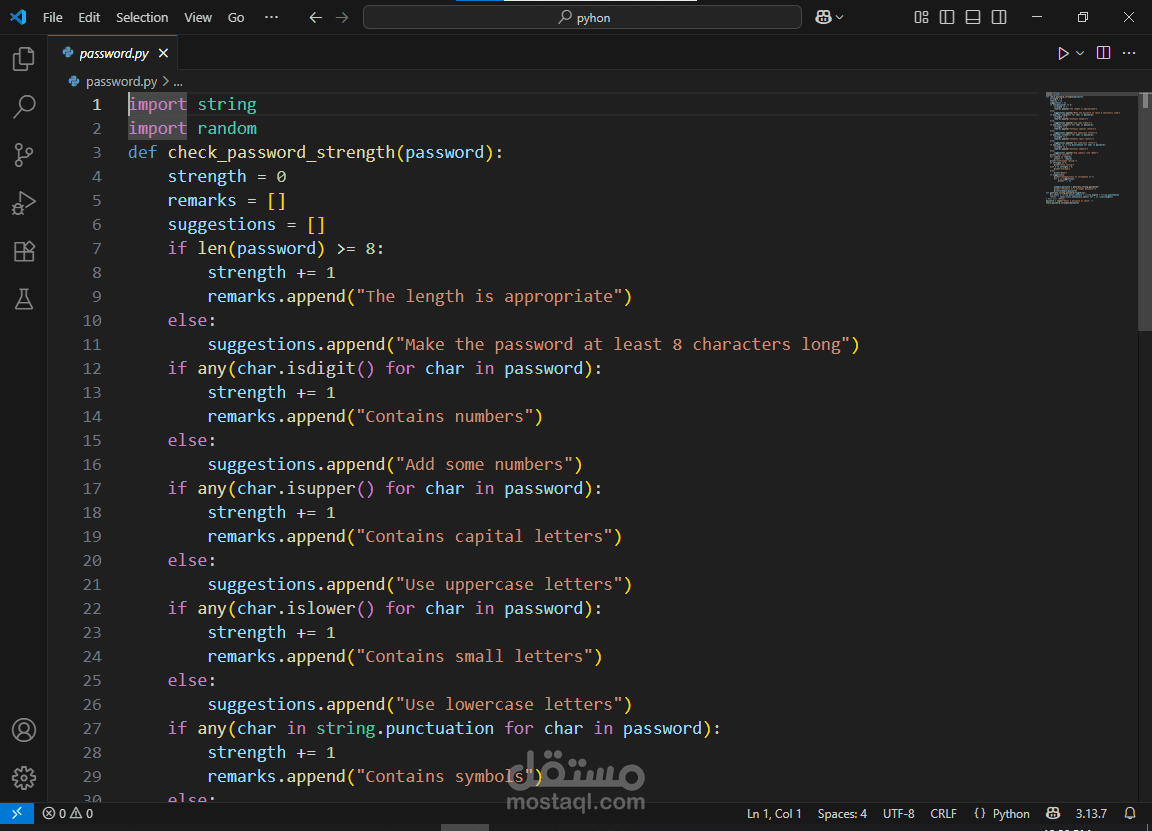Image resolution: width=1152 pixels, height=831 pixels.
Task: Click line number 7 in the gutter
Action: [x=96, y=248]
